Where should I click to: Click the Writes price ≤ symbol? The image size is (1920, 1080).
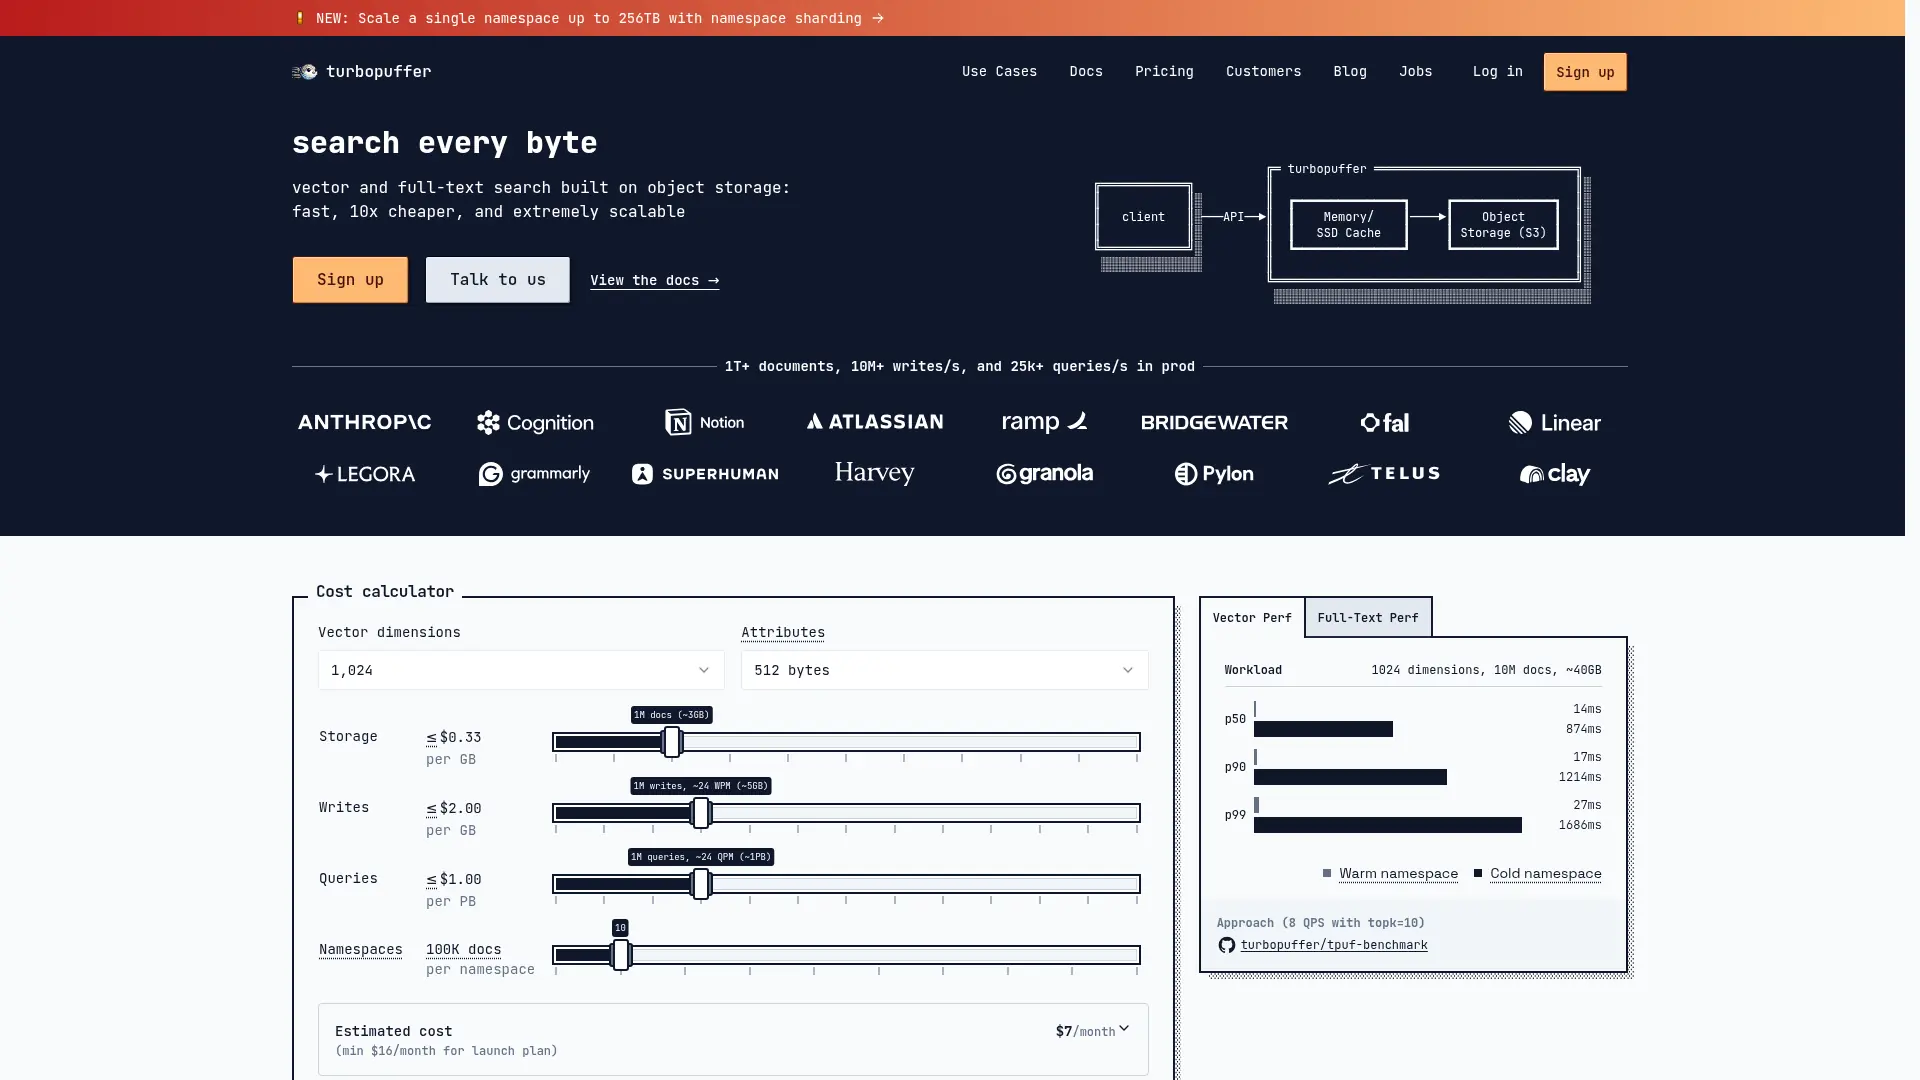coord(432,809)
